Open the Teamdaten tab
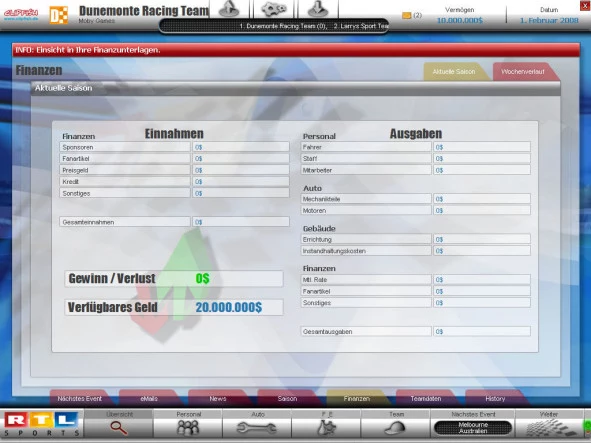Viewport: 591px width, 443px height. [426, 399]
